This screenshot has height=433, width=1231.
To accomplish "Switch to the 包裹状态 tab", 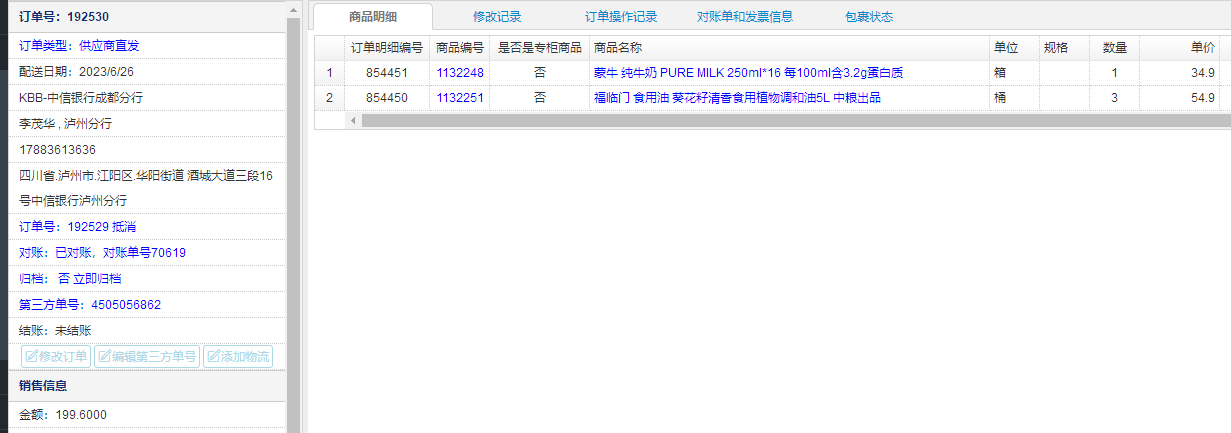I will point(869,17).
